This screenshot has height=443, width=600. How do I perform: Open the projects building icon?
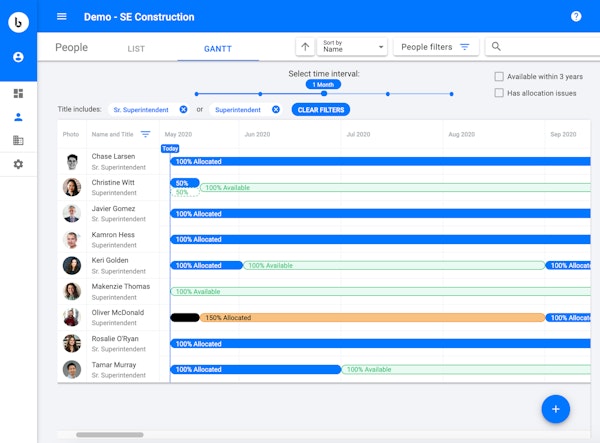(x=18, y=141)
